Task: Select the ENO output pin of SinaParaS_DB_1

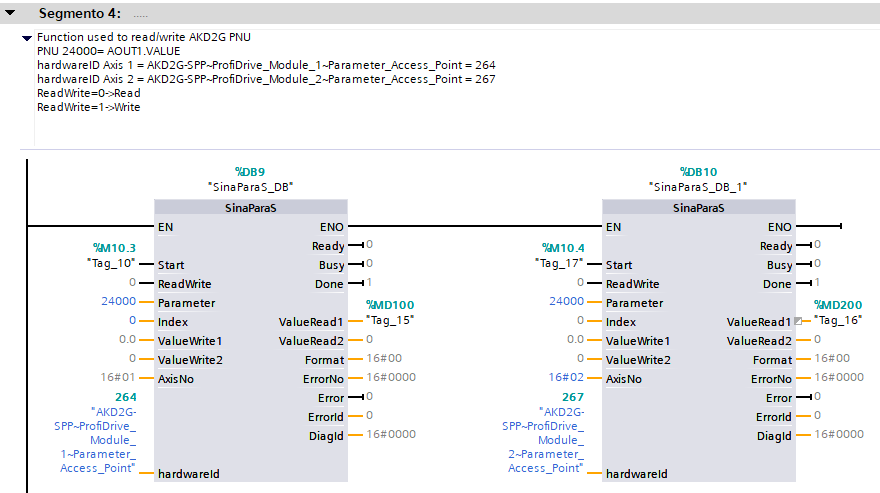Action: [780, 227]
